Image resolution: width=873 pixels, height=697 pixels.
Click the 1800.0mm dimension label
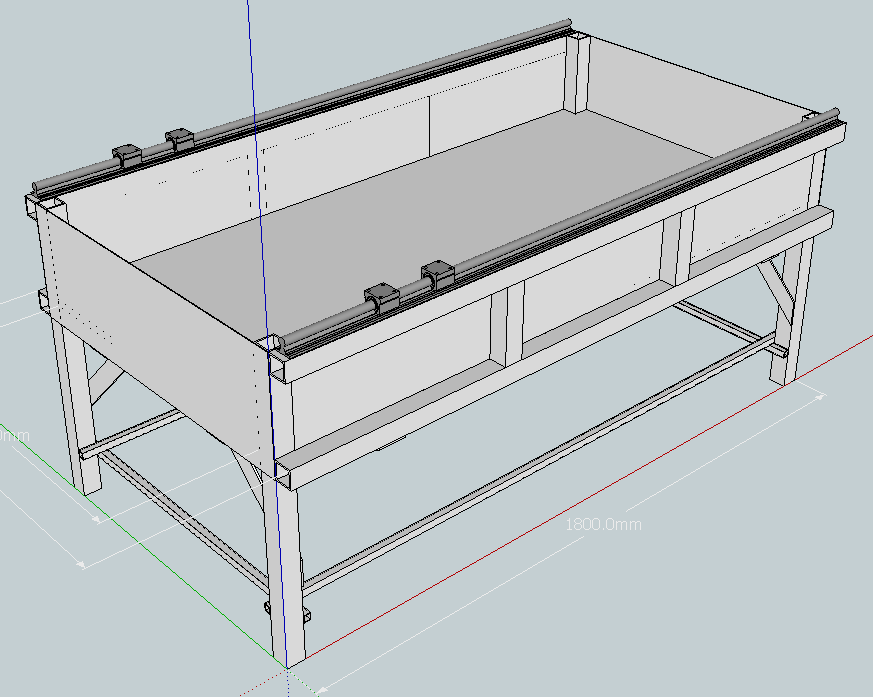click(603, 524)
